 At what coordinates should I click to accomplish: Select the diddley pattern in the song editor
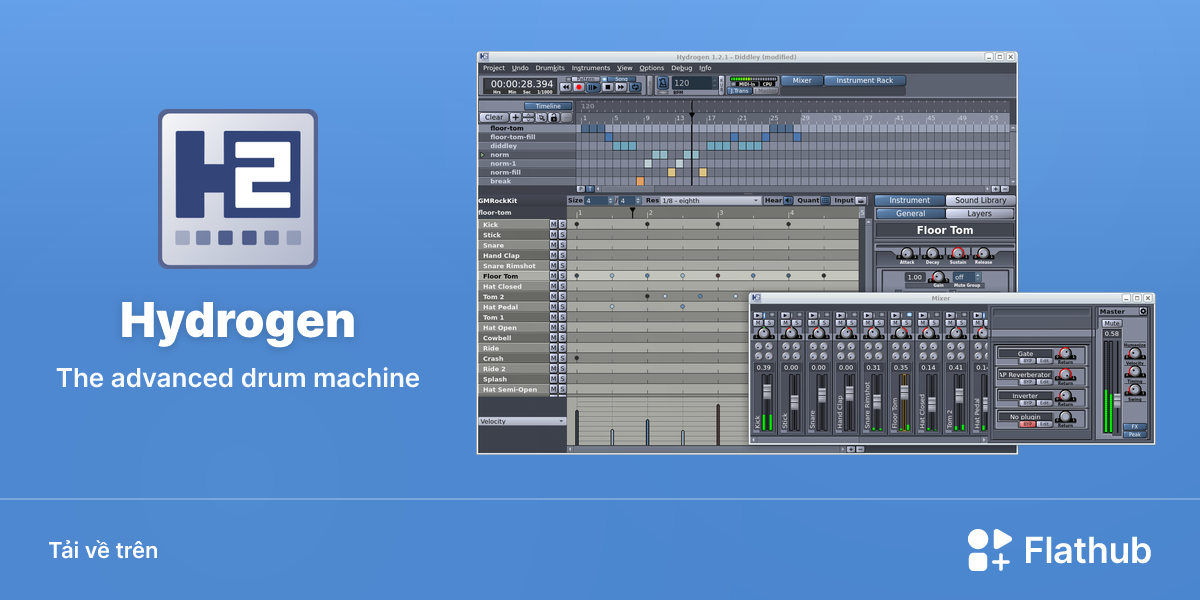coord(528,146)
